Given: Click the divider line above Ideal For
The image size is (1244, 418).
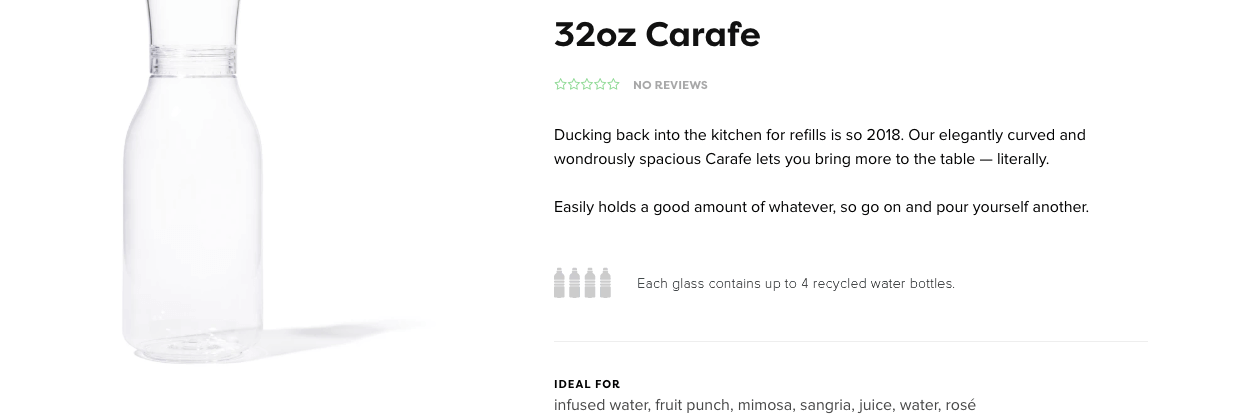Looking at the screenshot, I should pos(851,342).
